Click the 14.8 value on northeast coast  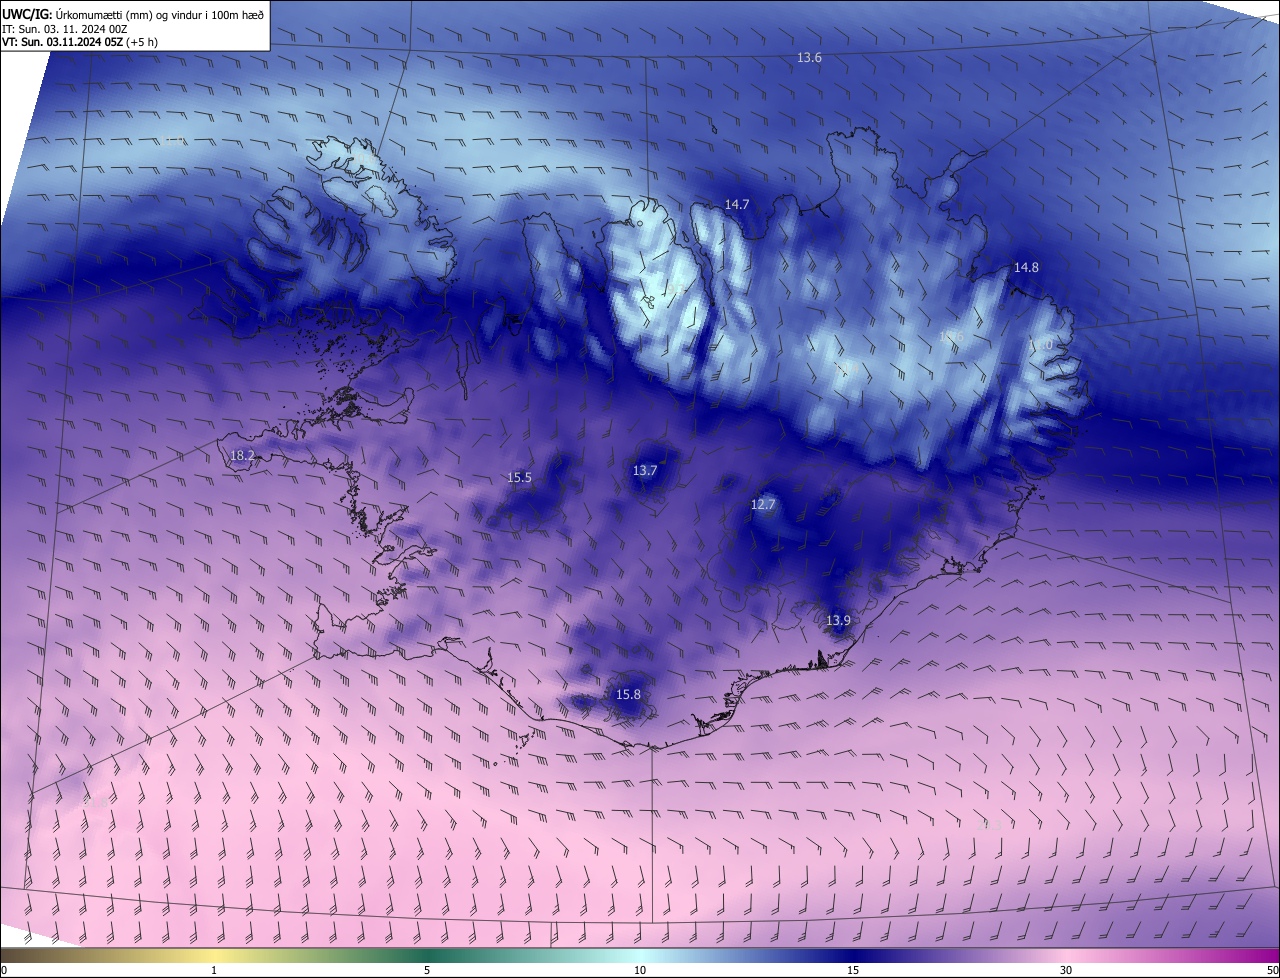pyautogui.click(x=1026, y=268)
